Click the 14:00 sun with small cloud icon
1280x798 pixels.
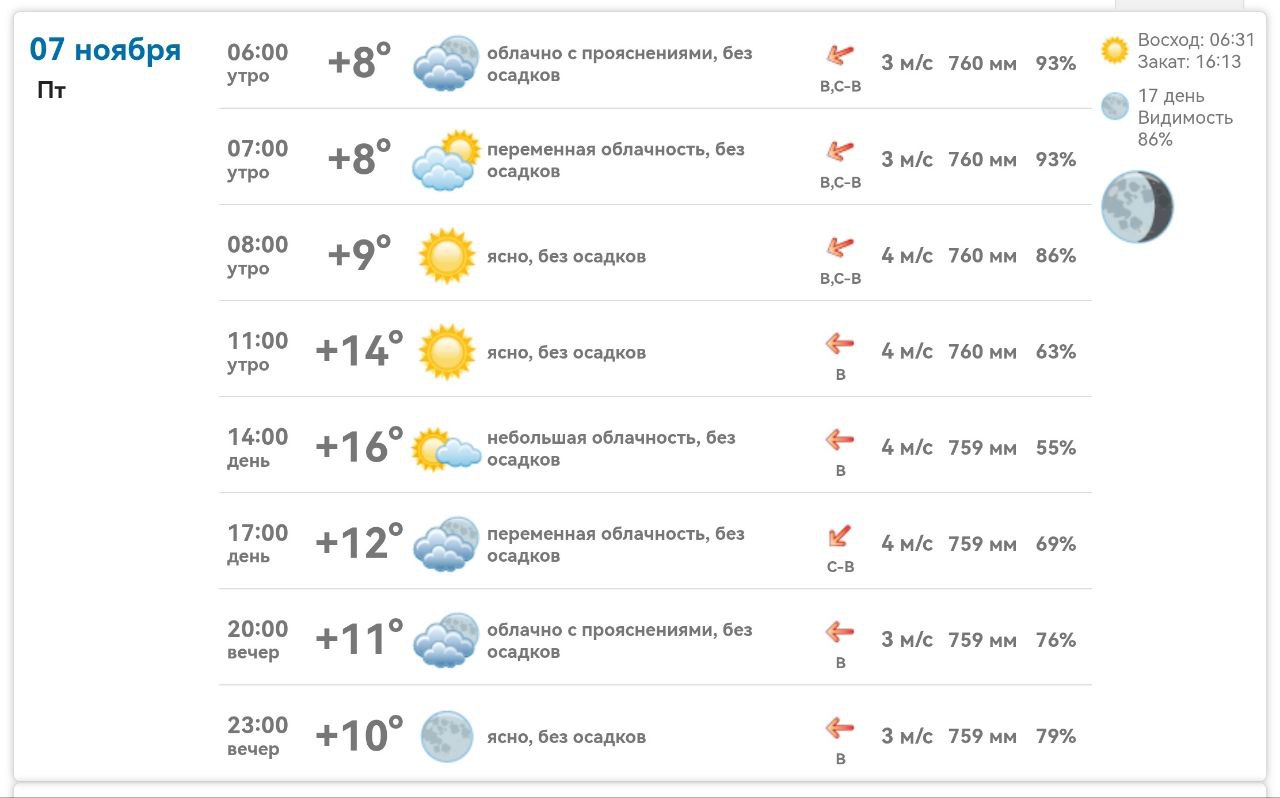pos(446,449)
